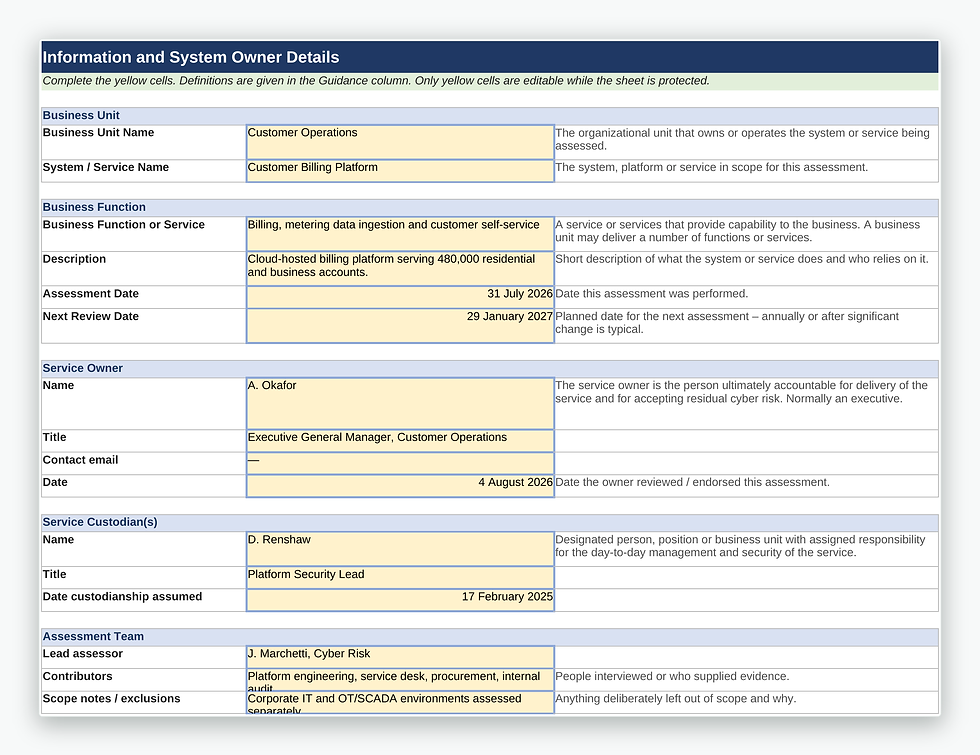Click the 'Business Unit Name' label

98,132
